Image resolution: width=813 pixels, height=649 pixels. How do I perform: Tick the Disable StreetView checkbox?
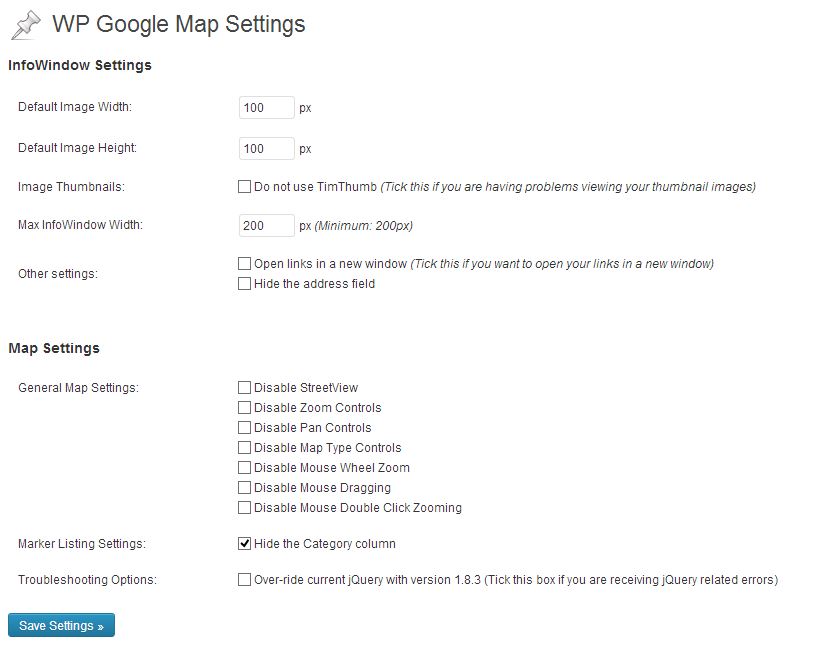(244, 388)
